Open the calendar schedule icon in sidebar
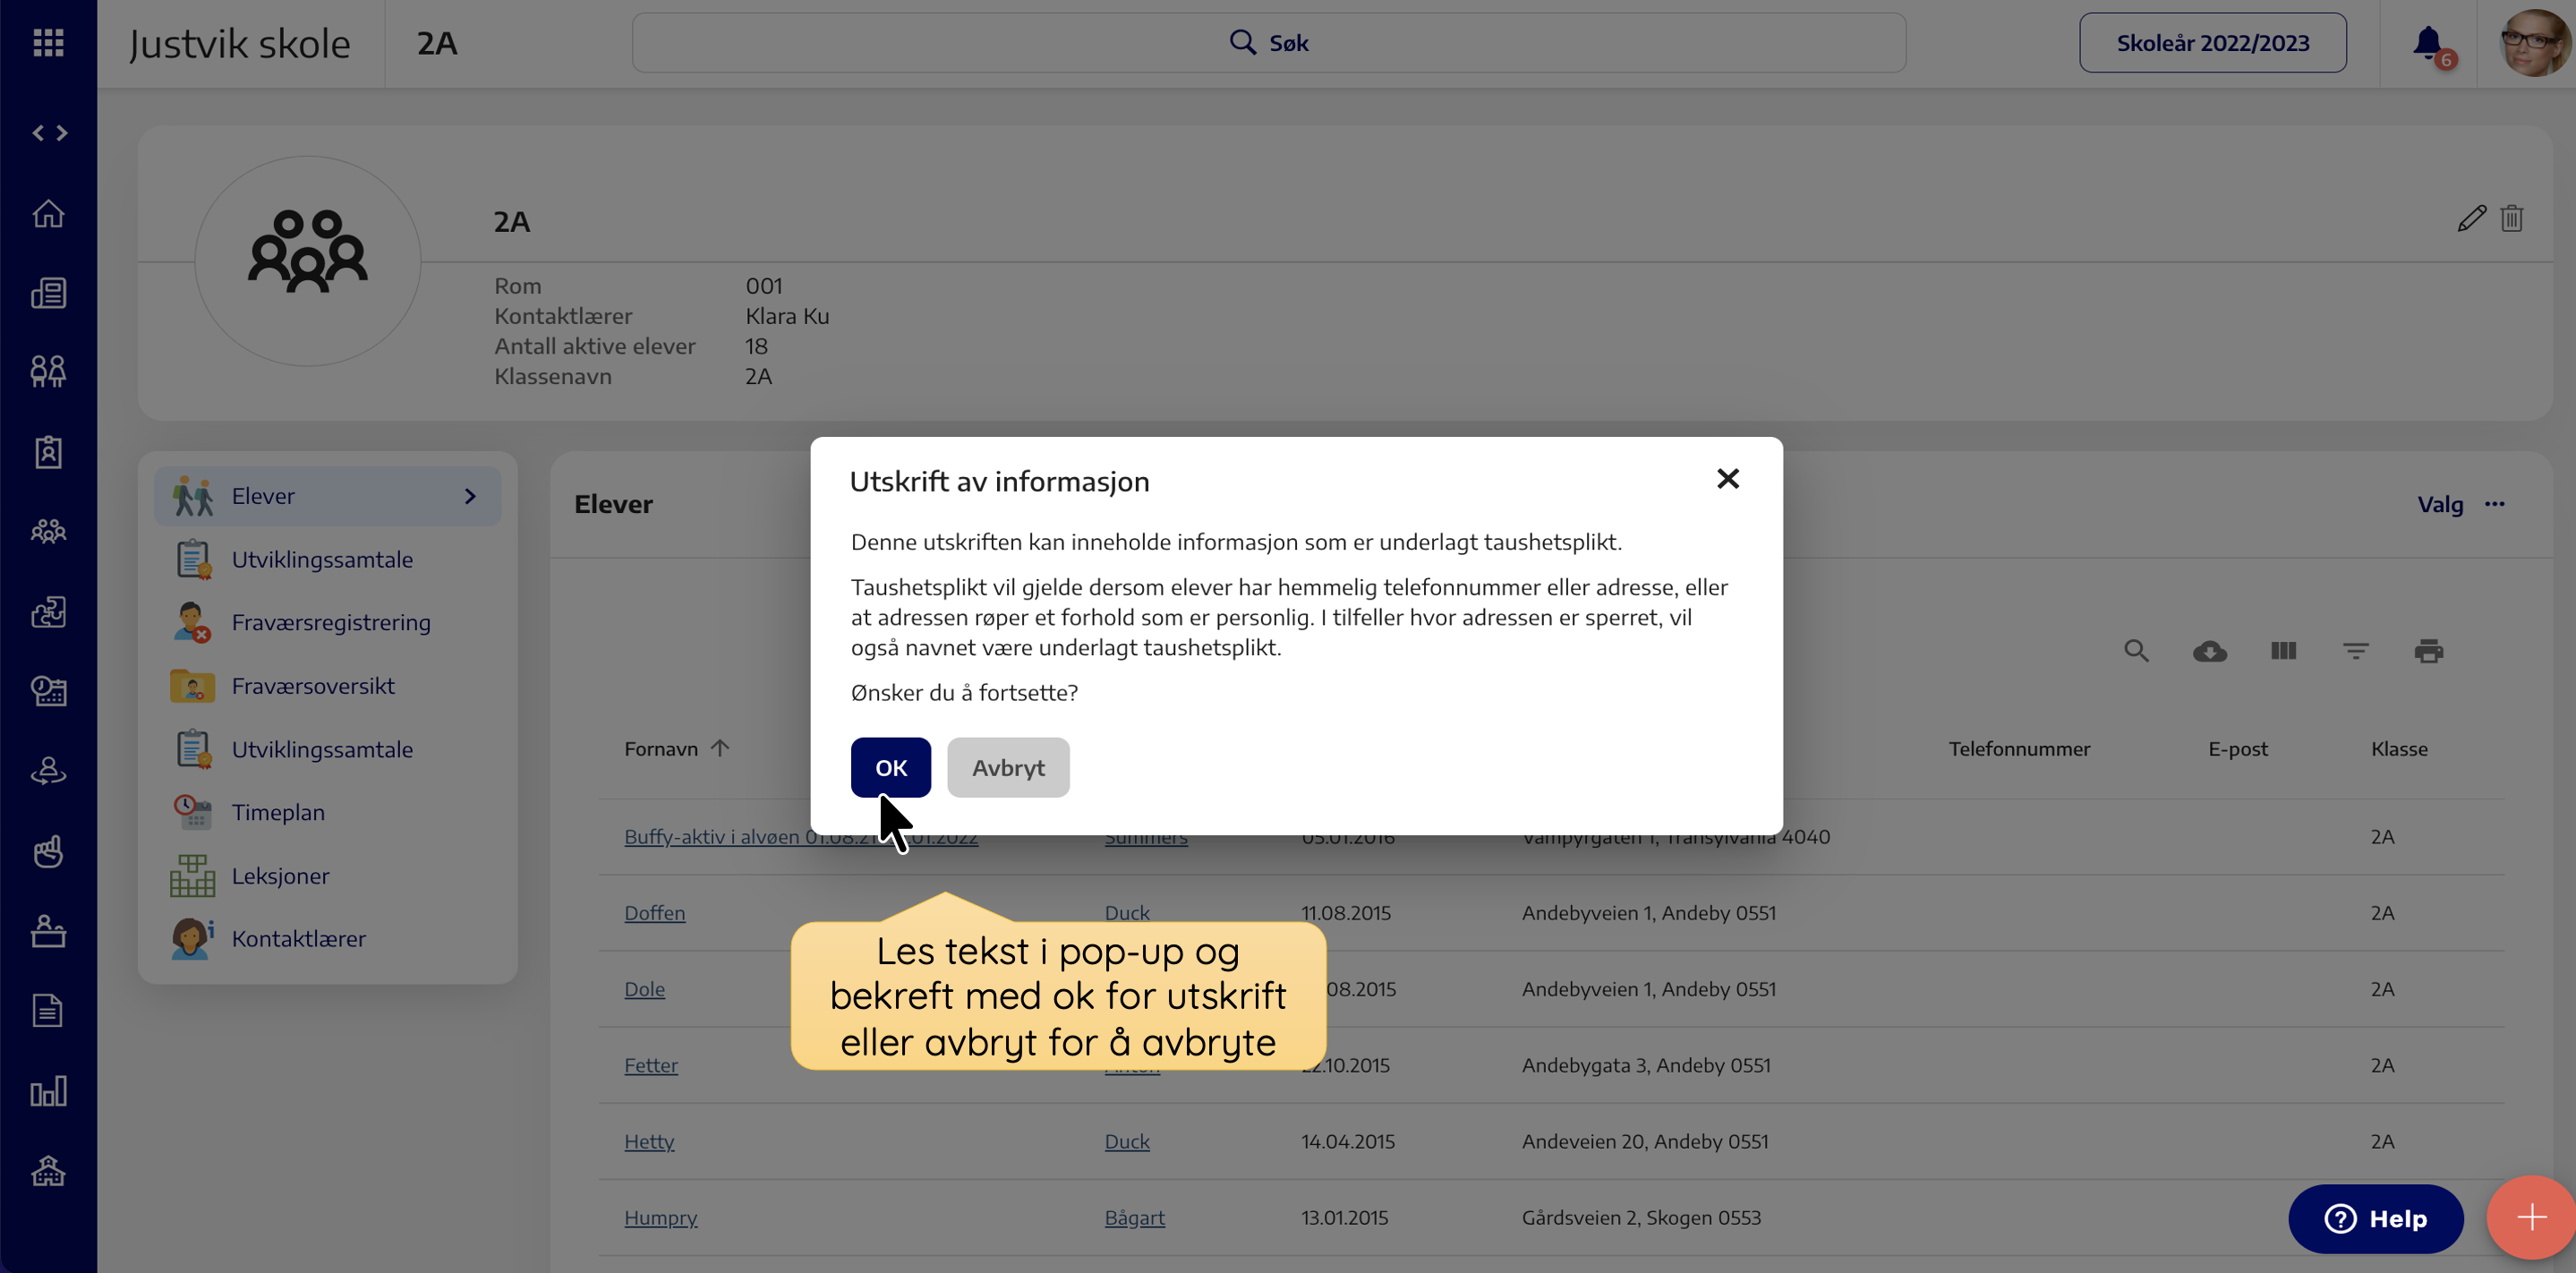The width and height of the screenshot is (2576, 1273). pyautogui.click(x=48, y=690)
